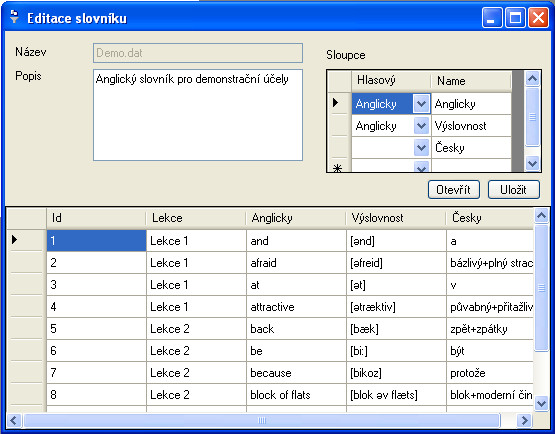Select the Lekce 1 cell in row 3
The height and width of the screenshot is (434, 555).
(196, 285)
